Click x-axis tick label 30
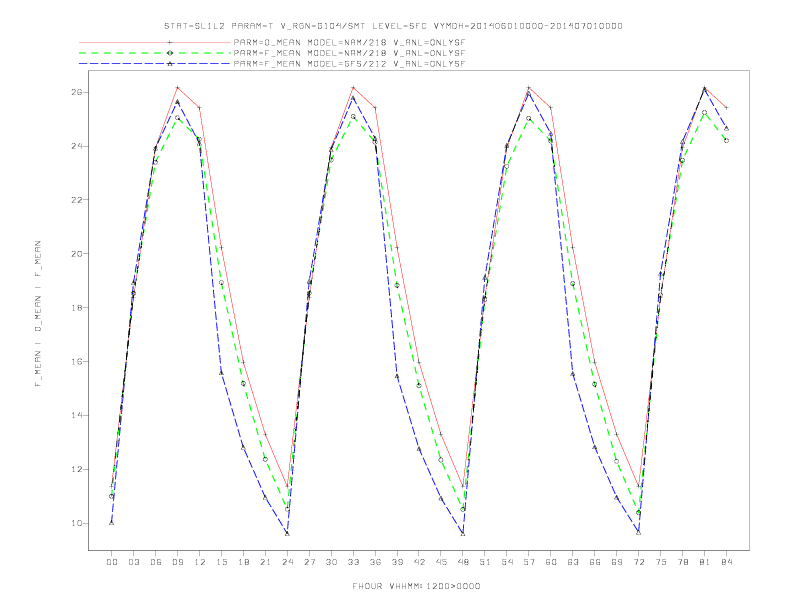 (x=331, y=562)
